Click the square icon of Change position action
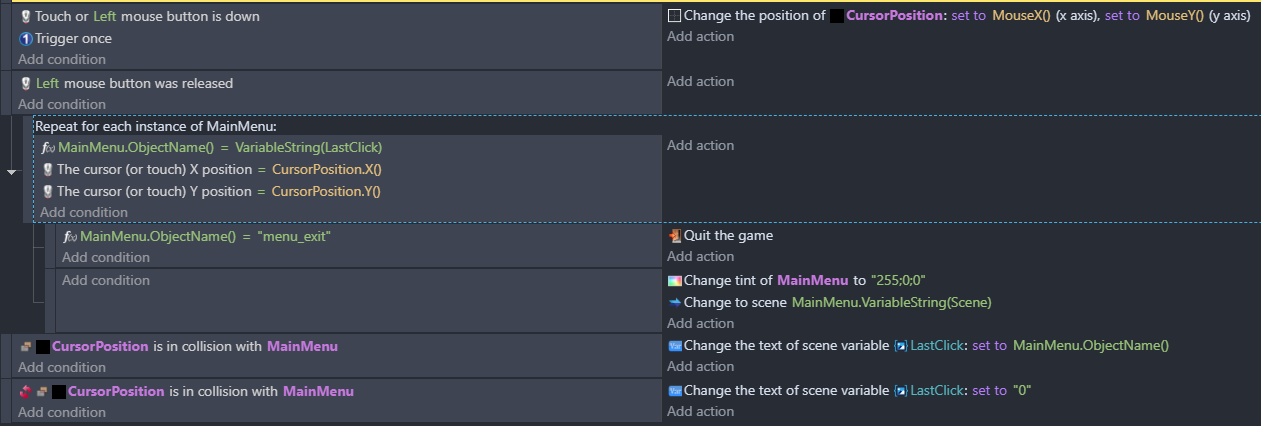This screenshot has height=426, width=1261. coord(675,16)
